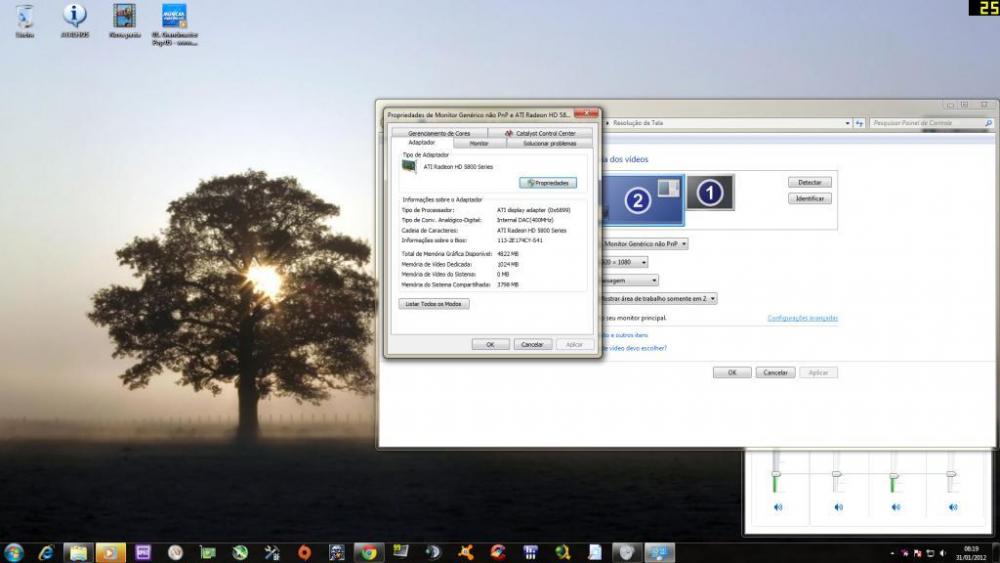This screenshot has height=563, width=1000.
Task: Mute the third volume mixer channel
Action: pos(895,507)
